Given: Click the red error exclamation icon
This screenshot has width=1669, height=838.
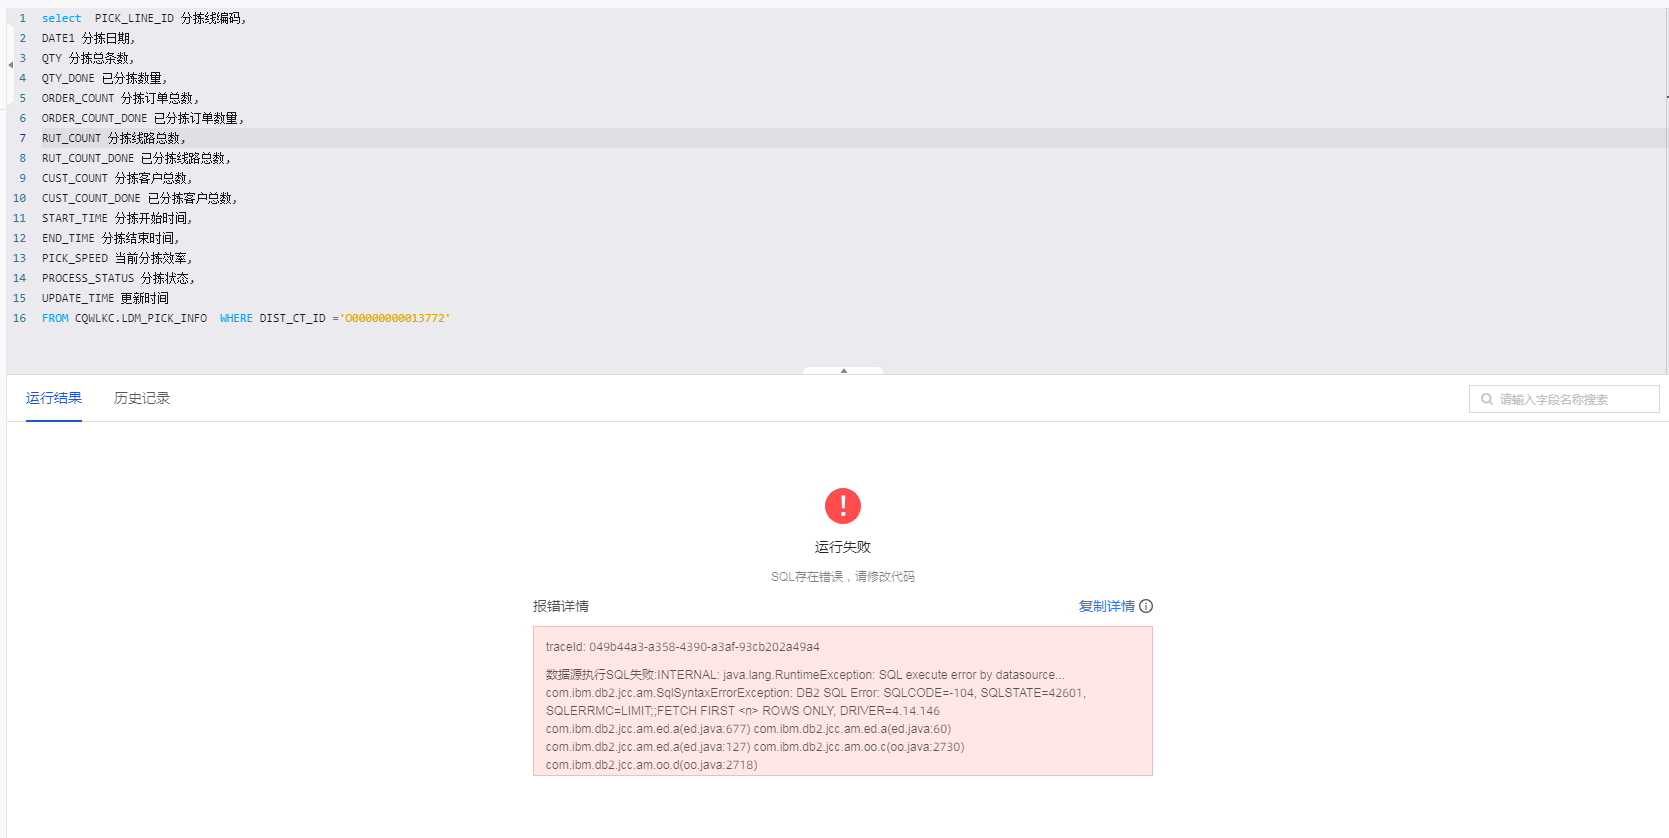Looking at the screenshot, I should click(842, 506).
